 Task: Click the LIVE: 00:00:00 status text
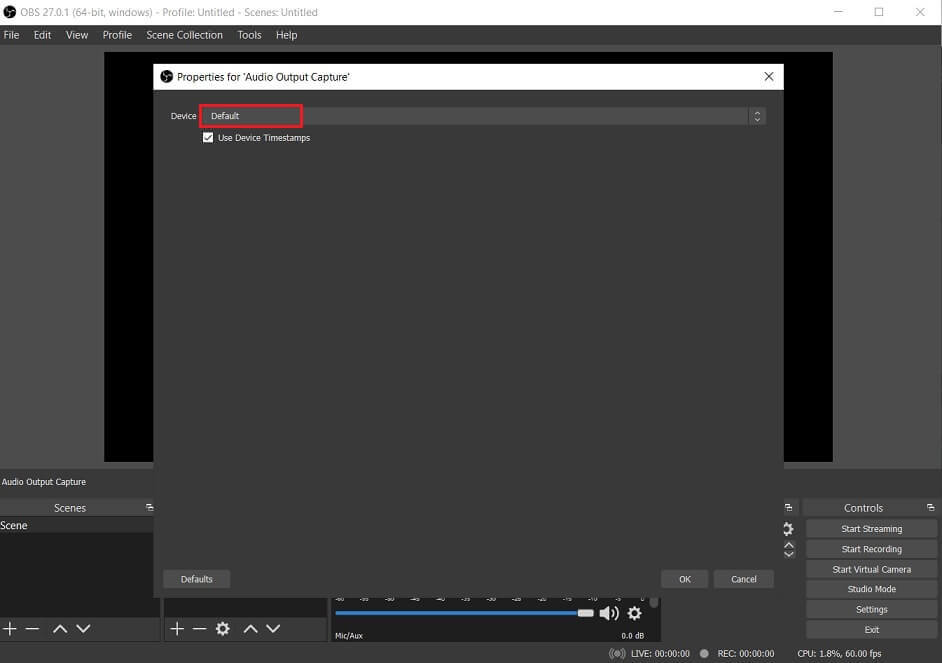pyautogui.click(x=660, y=653)
